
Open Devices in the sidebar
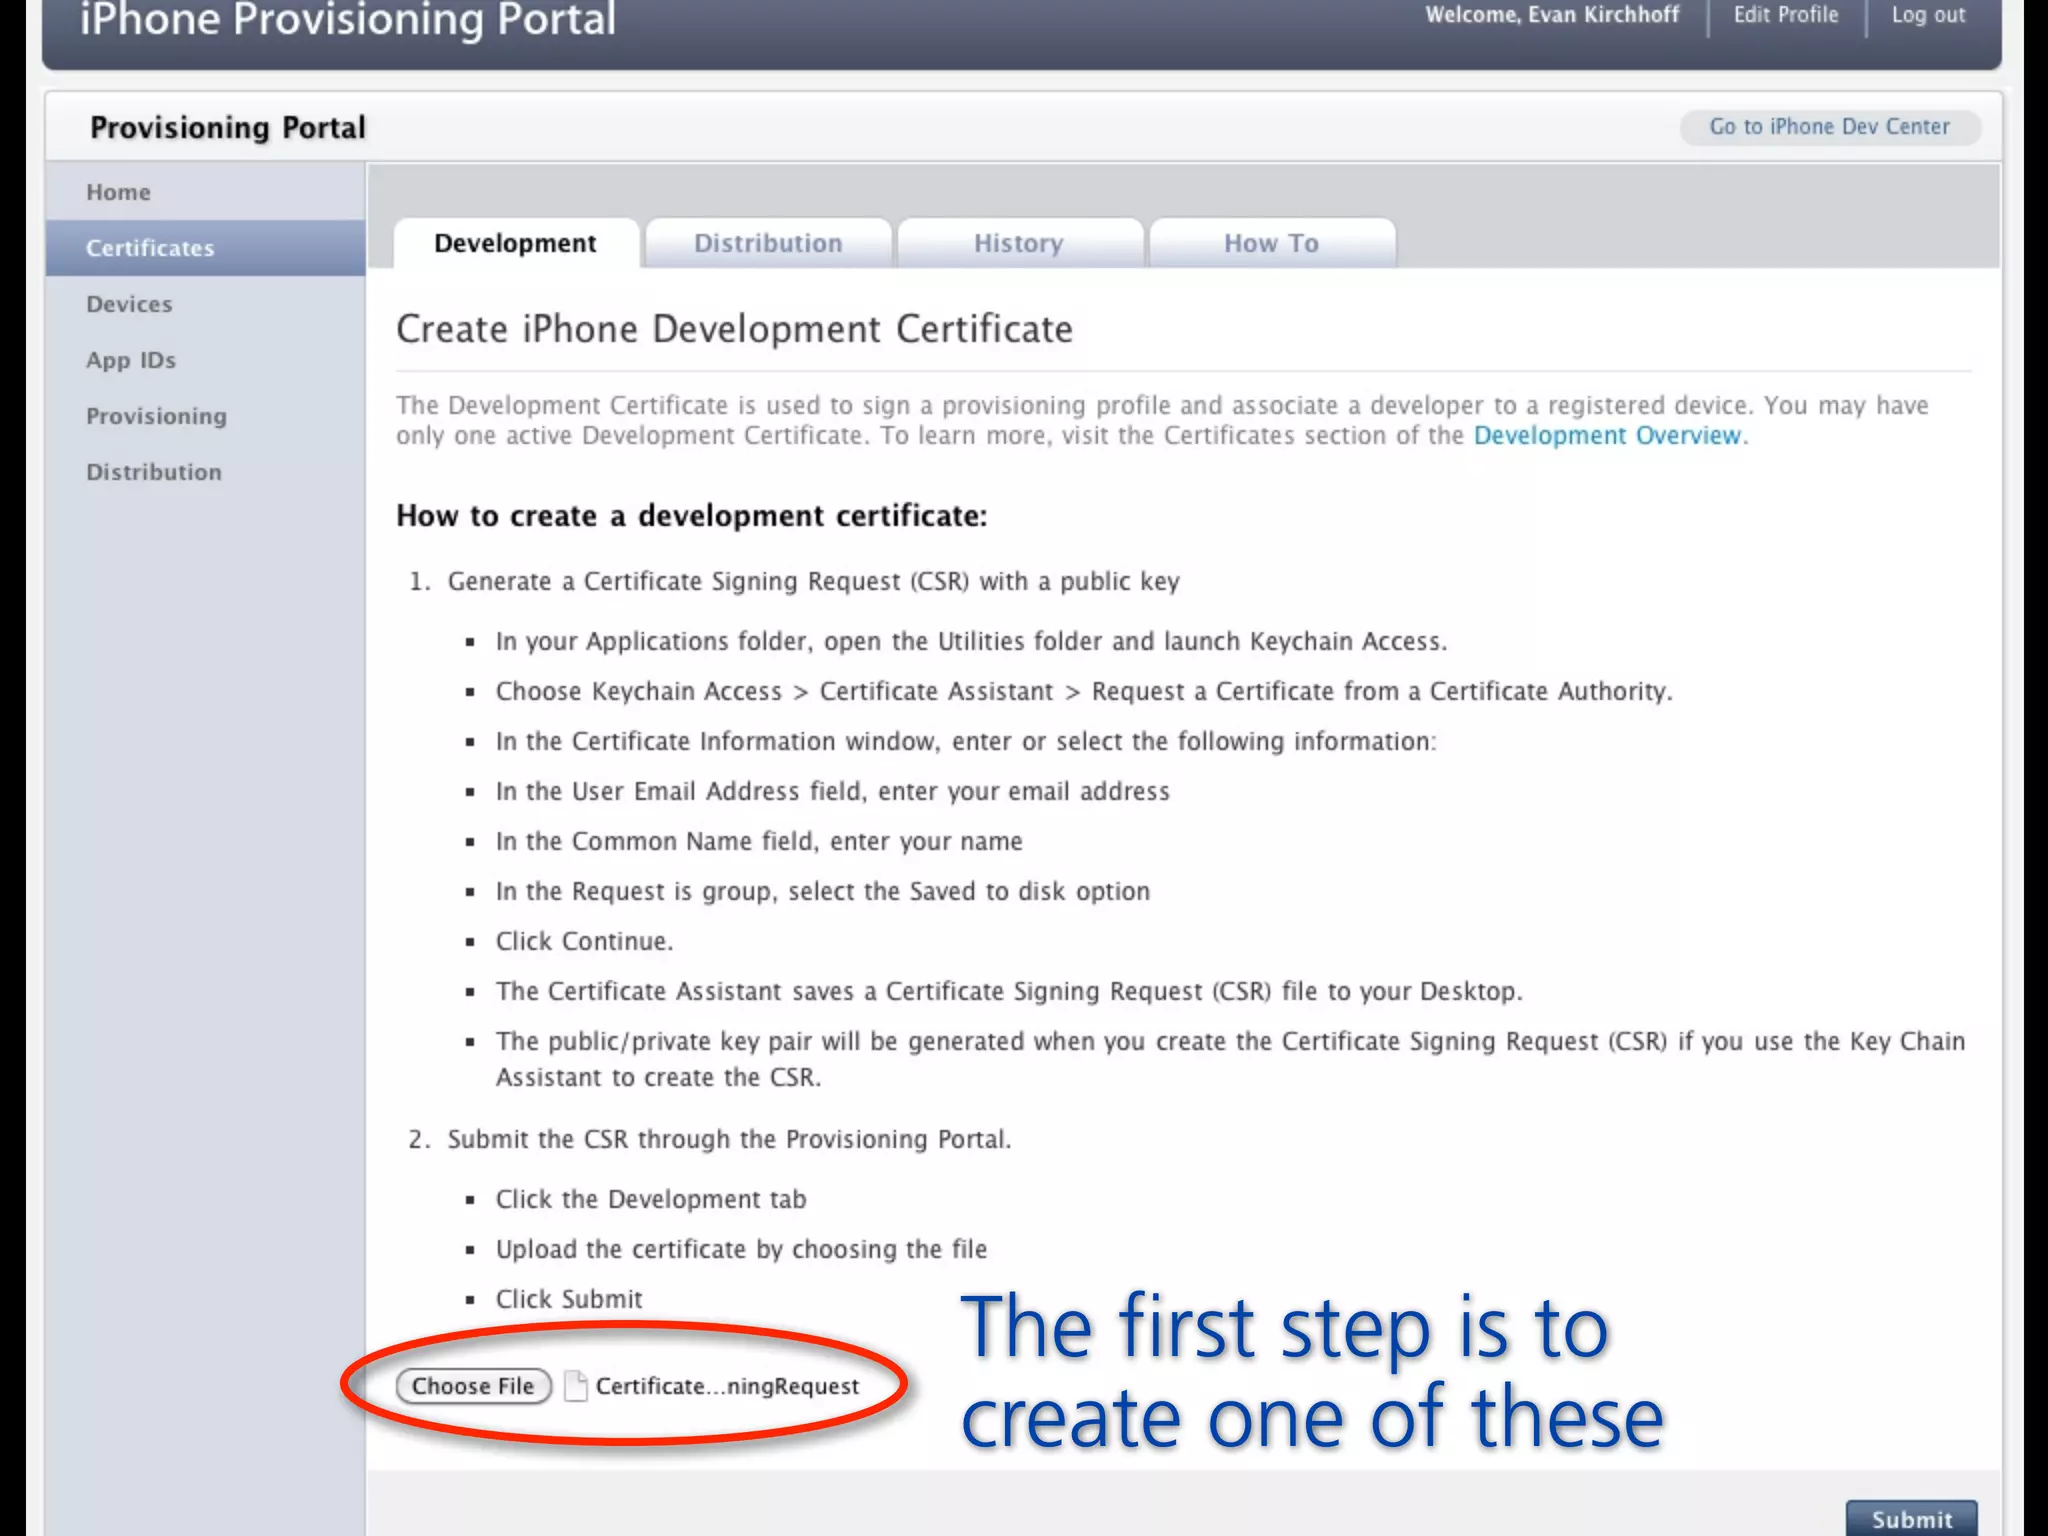point(129,304)
